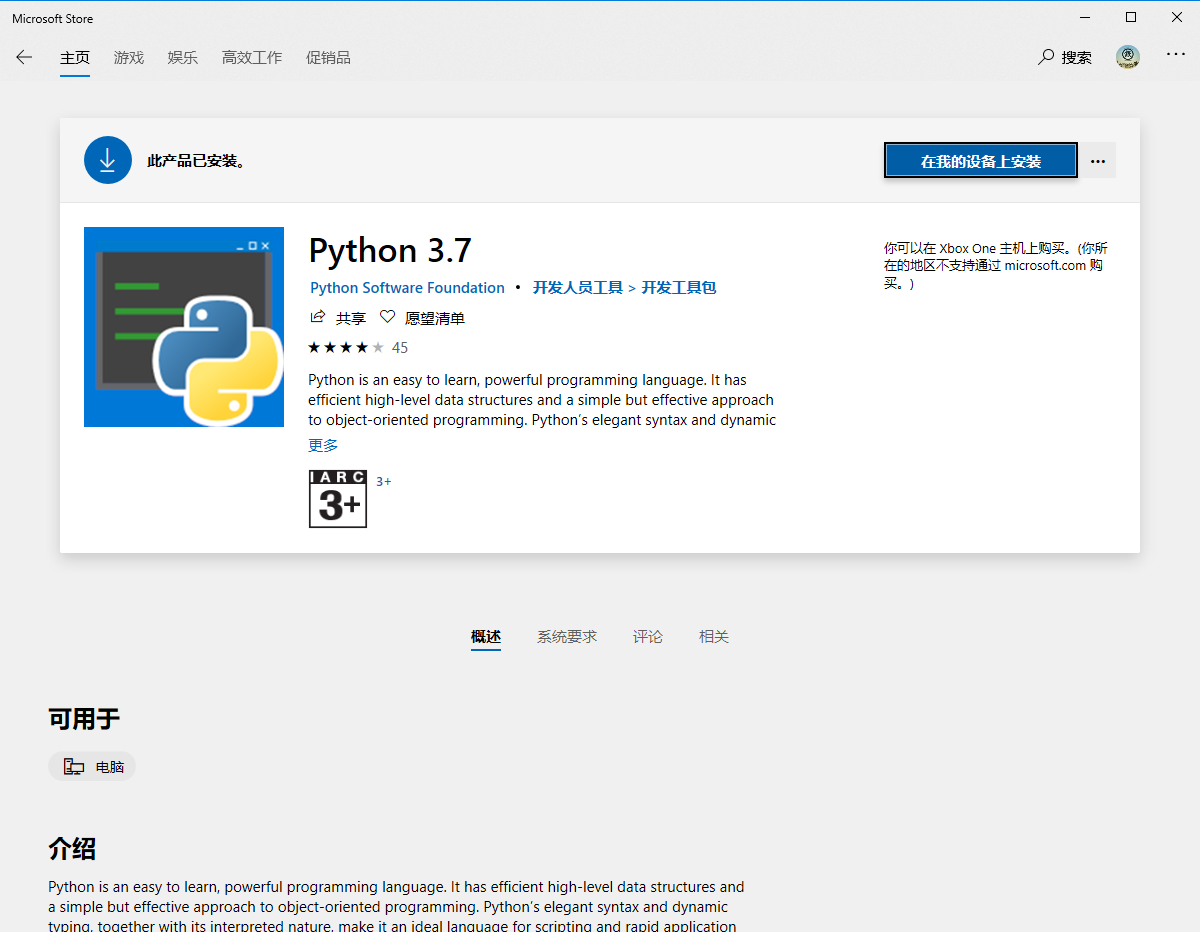The width and height of the screenshot is (1200, 932).
Task: Open more options next to install button
Action: [x=1098, y=161]
